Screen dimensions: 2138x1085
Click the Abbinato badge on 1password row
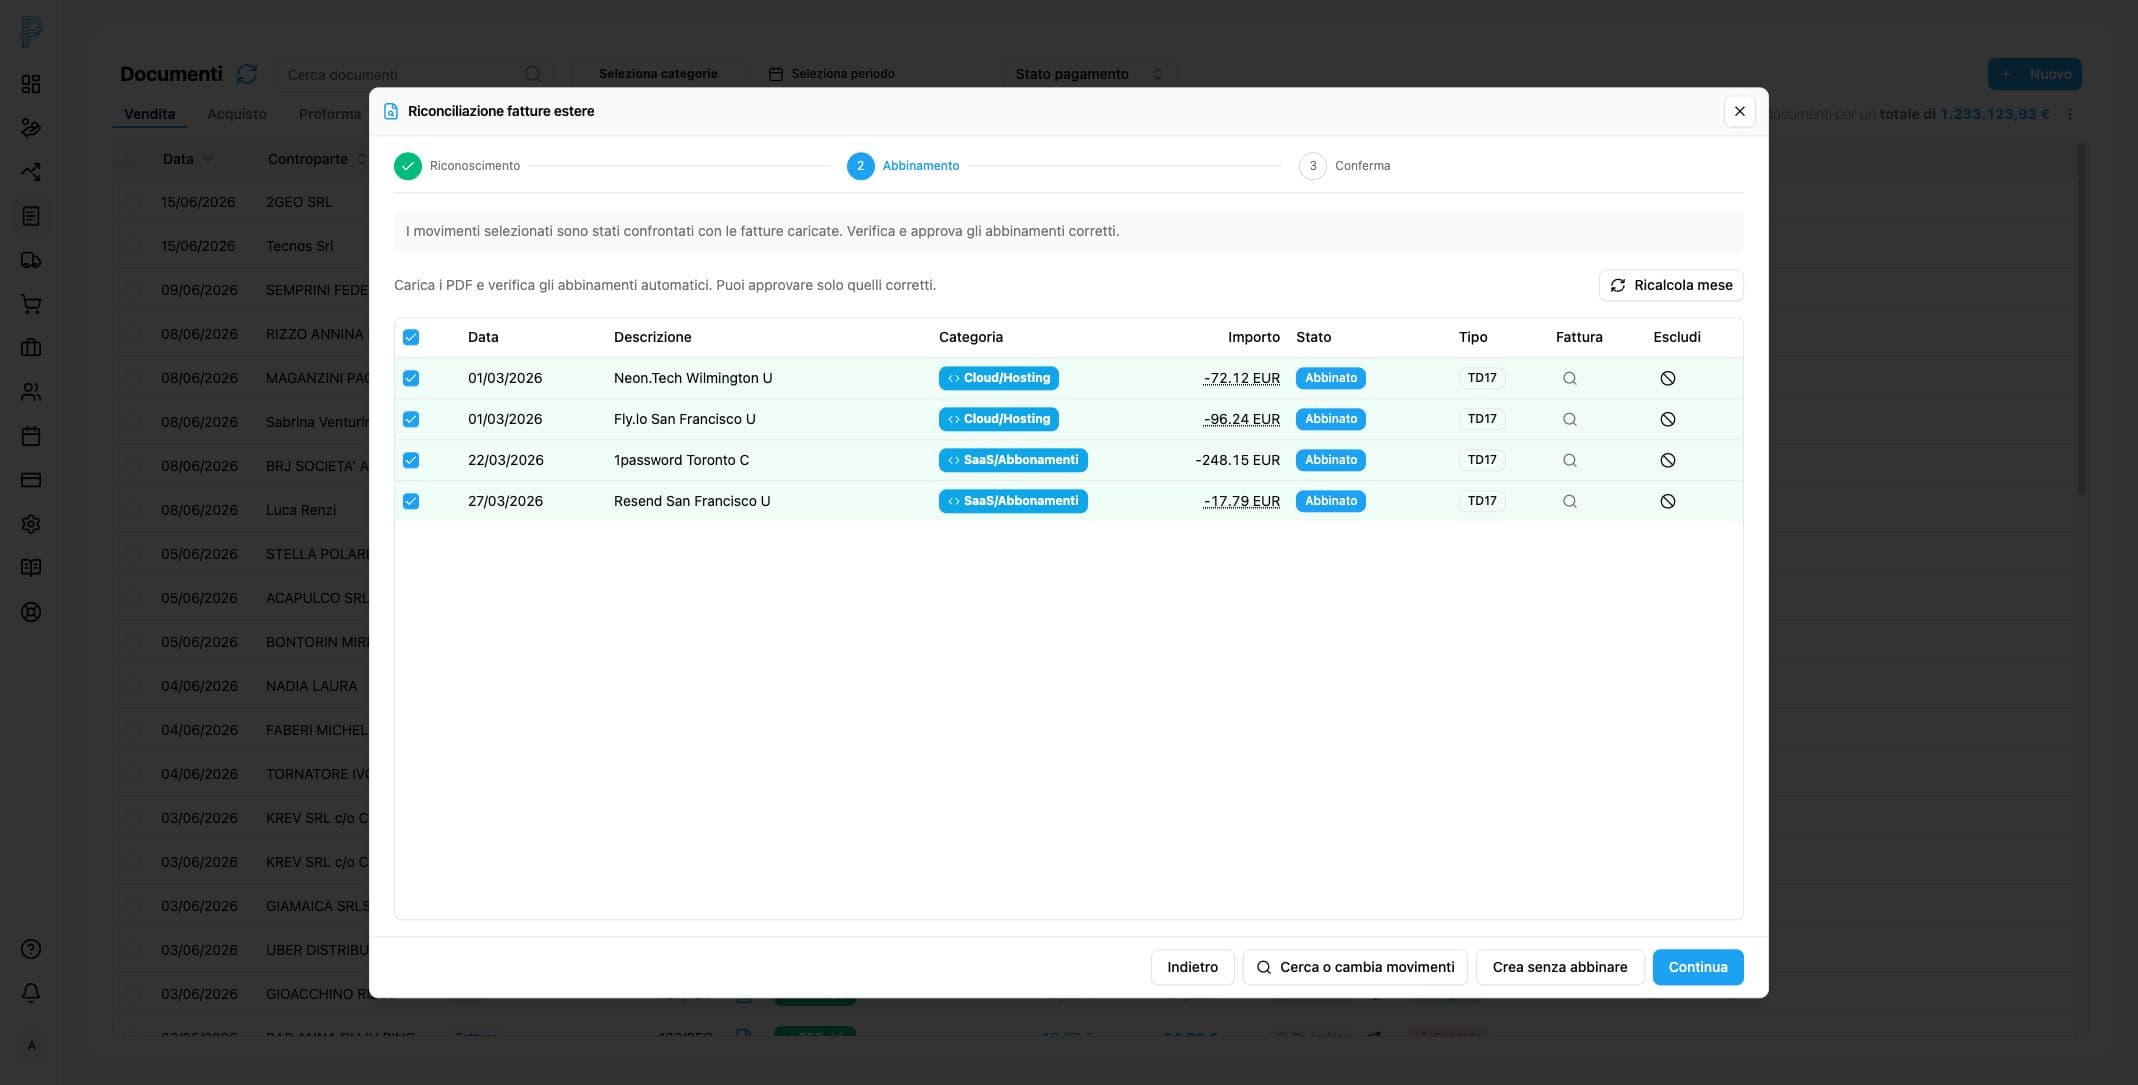[x=1331, y=460]
